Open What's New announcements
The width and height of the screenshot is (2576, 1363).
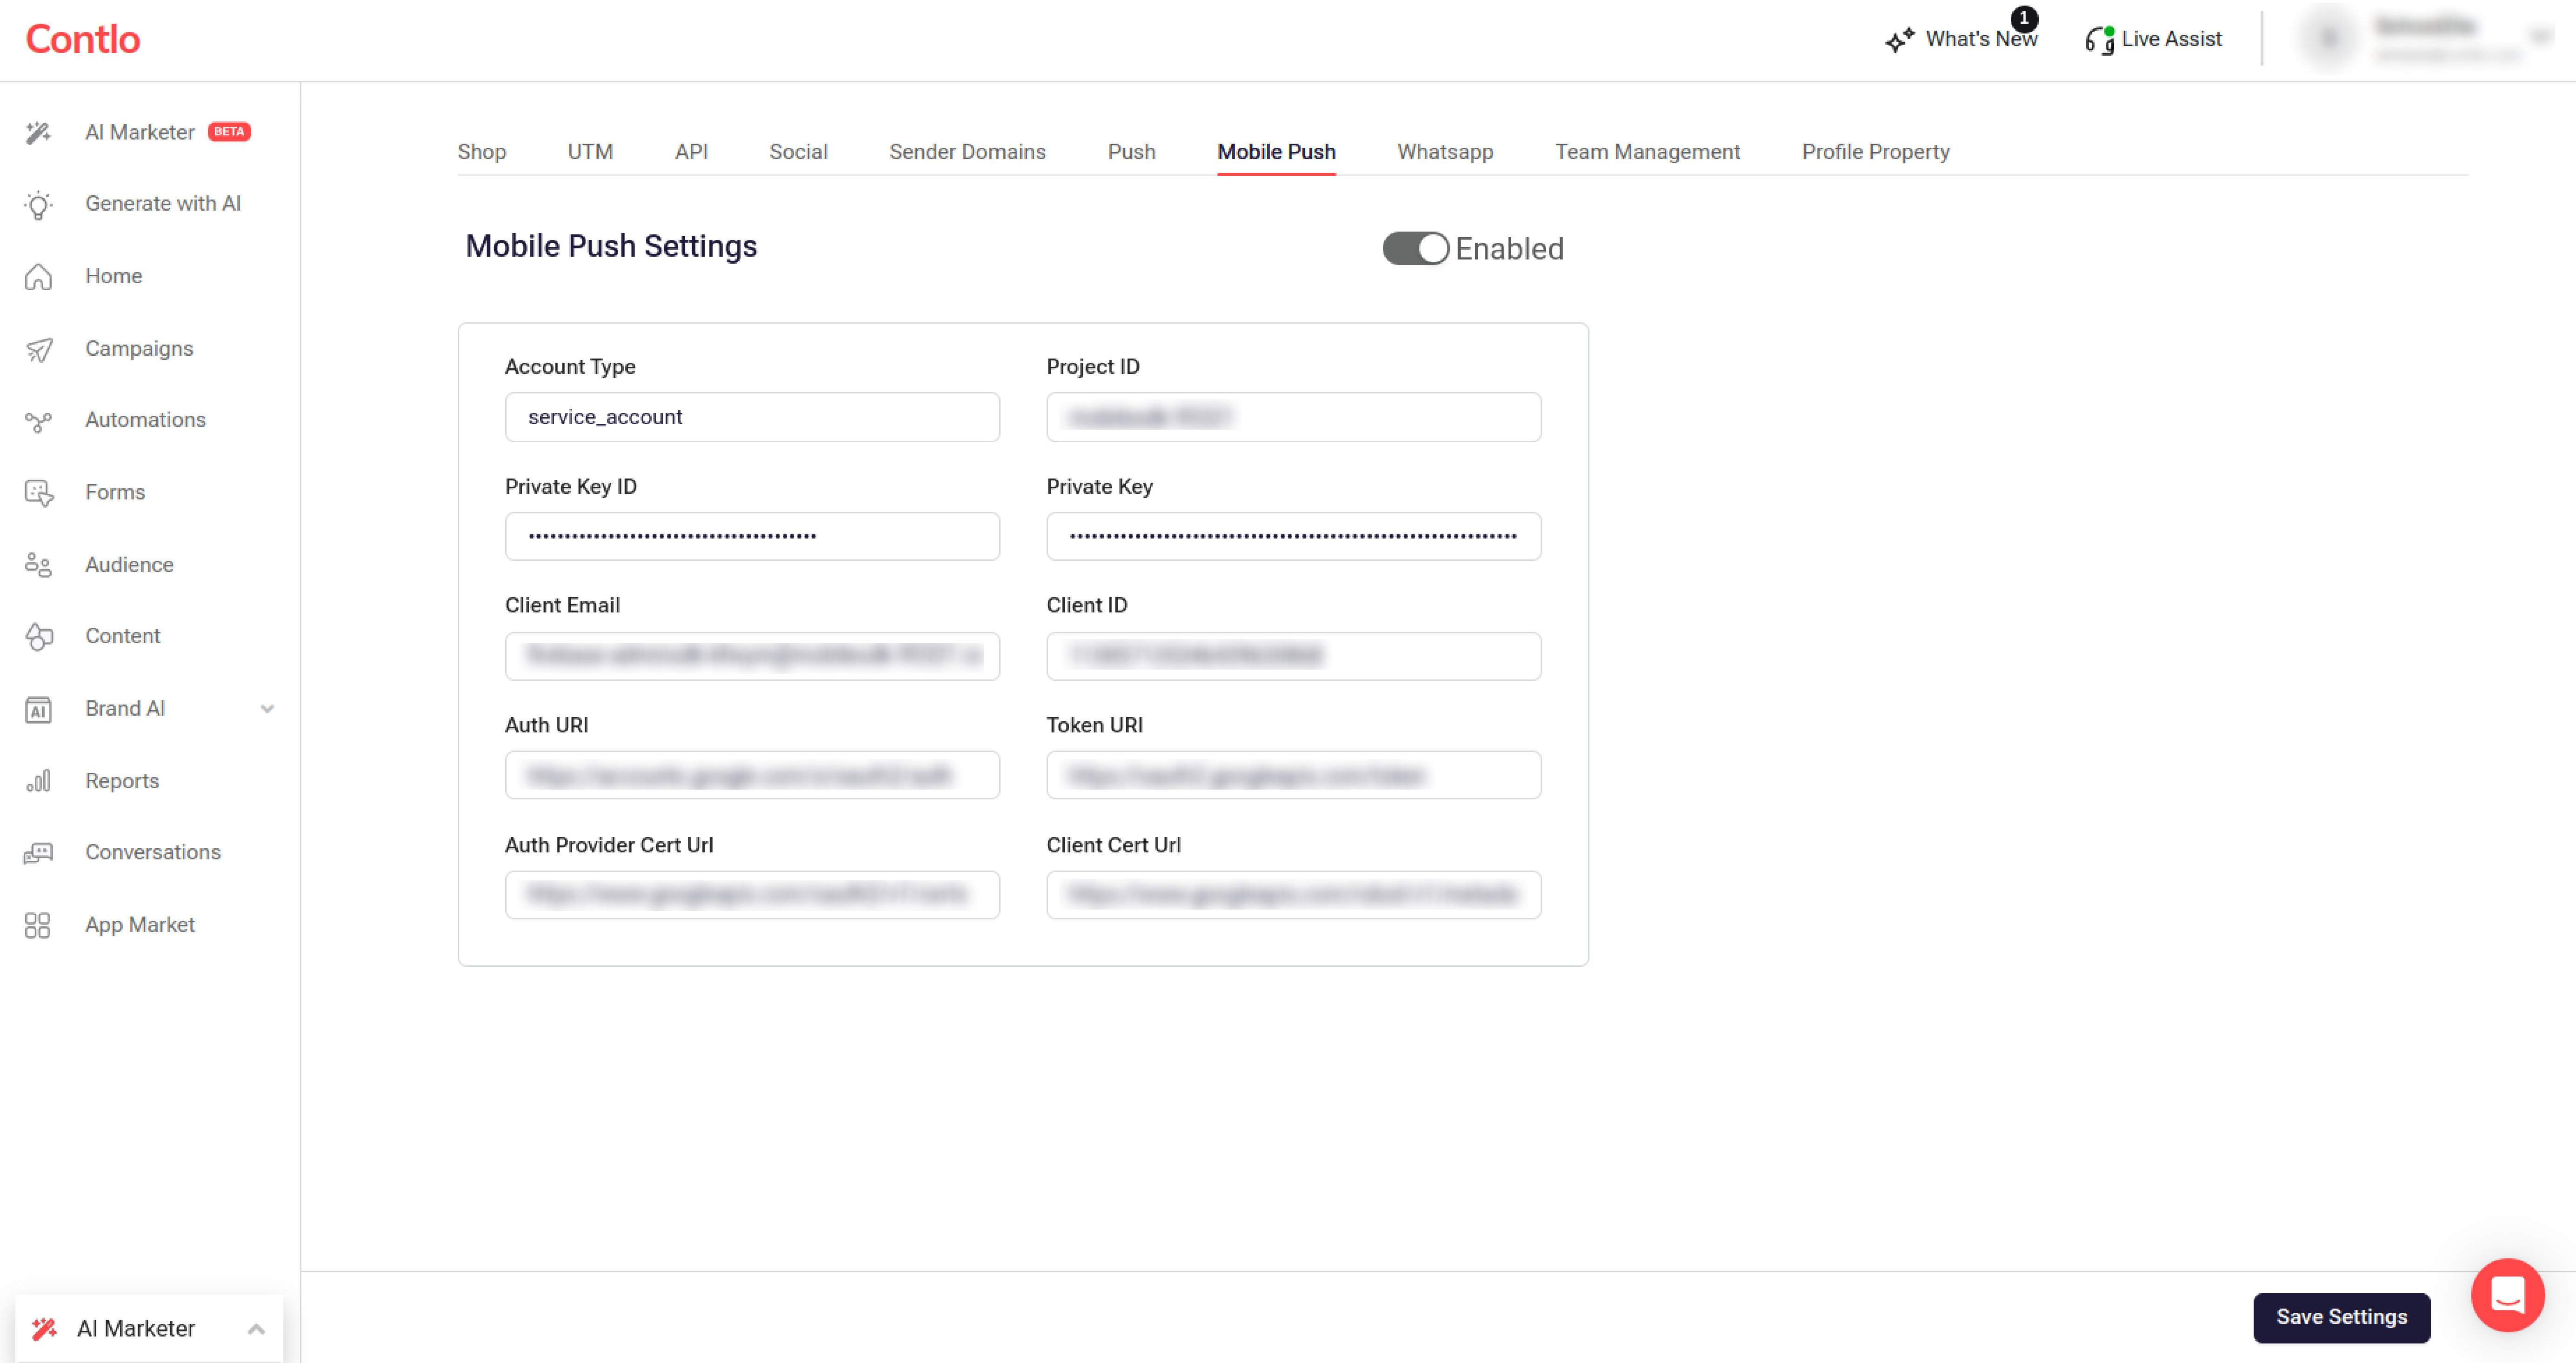tap(1962, 39)
